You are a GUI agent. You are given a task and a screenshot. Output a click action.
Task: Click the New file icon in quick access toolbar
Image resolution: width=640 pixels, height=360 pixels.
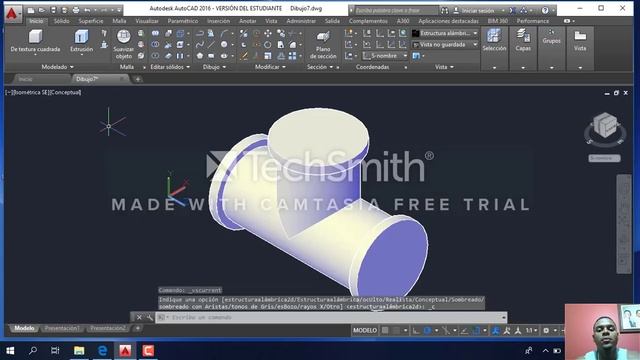31,10
